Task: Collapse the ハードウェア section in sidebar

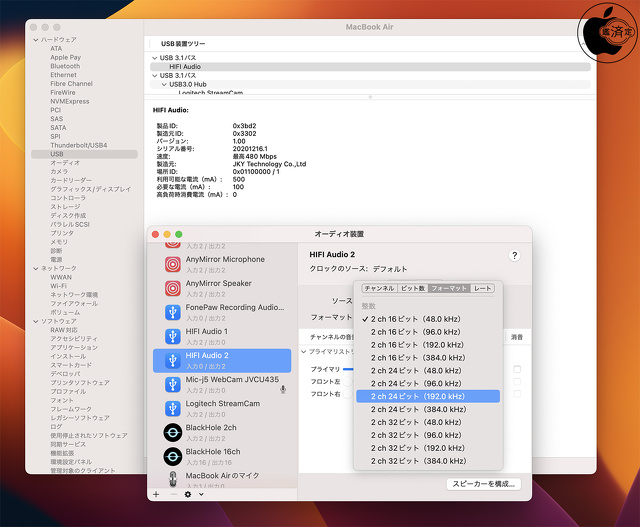Action: [x=36, y=39]
